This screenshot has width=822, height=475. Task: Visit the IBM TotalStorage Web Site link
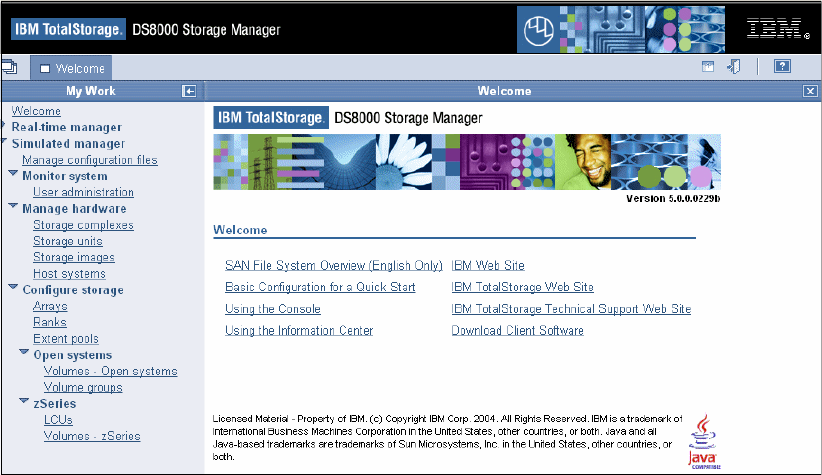[523, 287]
